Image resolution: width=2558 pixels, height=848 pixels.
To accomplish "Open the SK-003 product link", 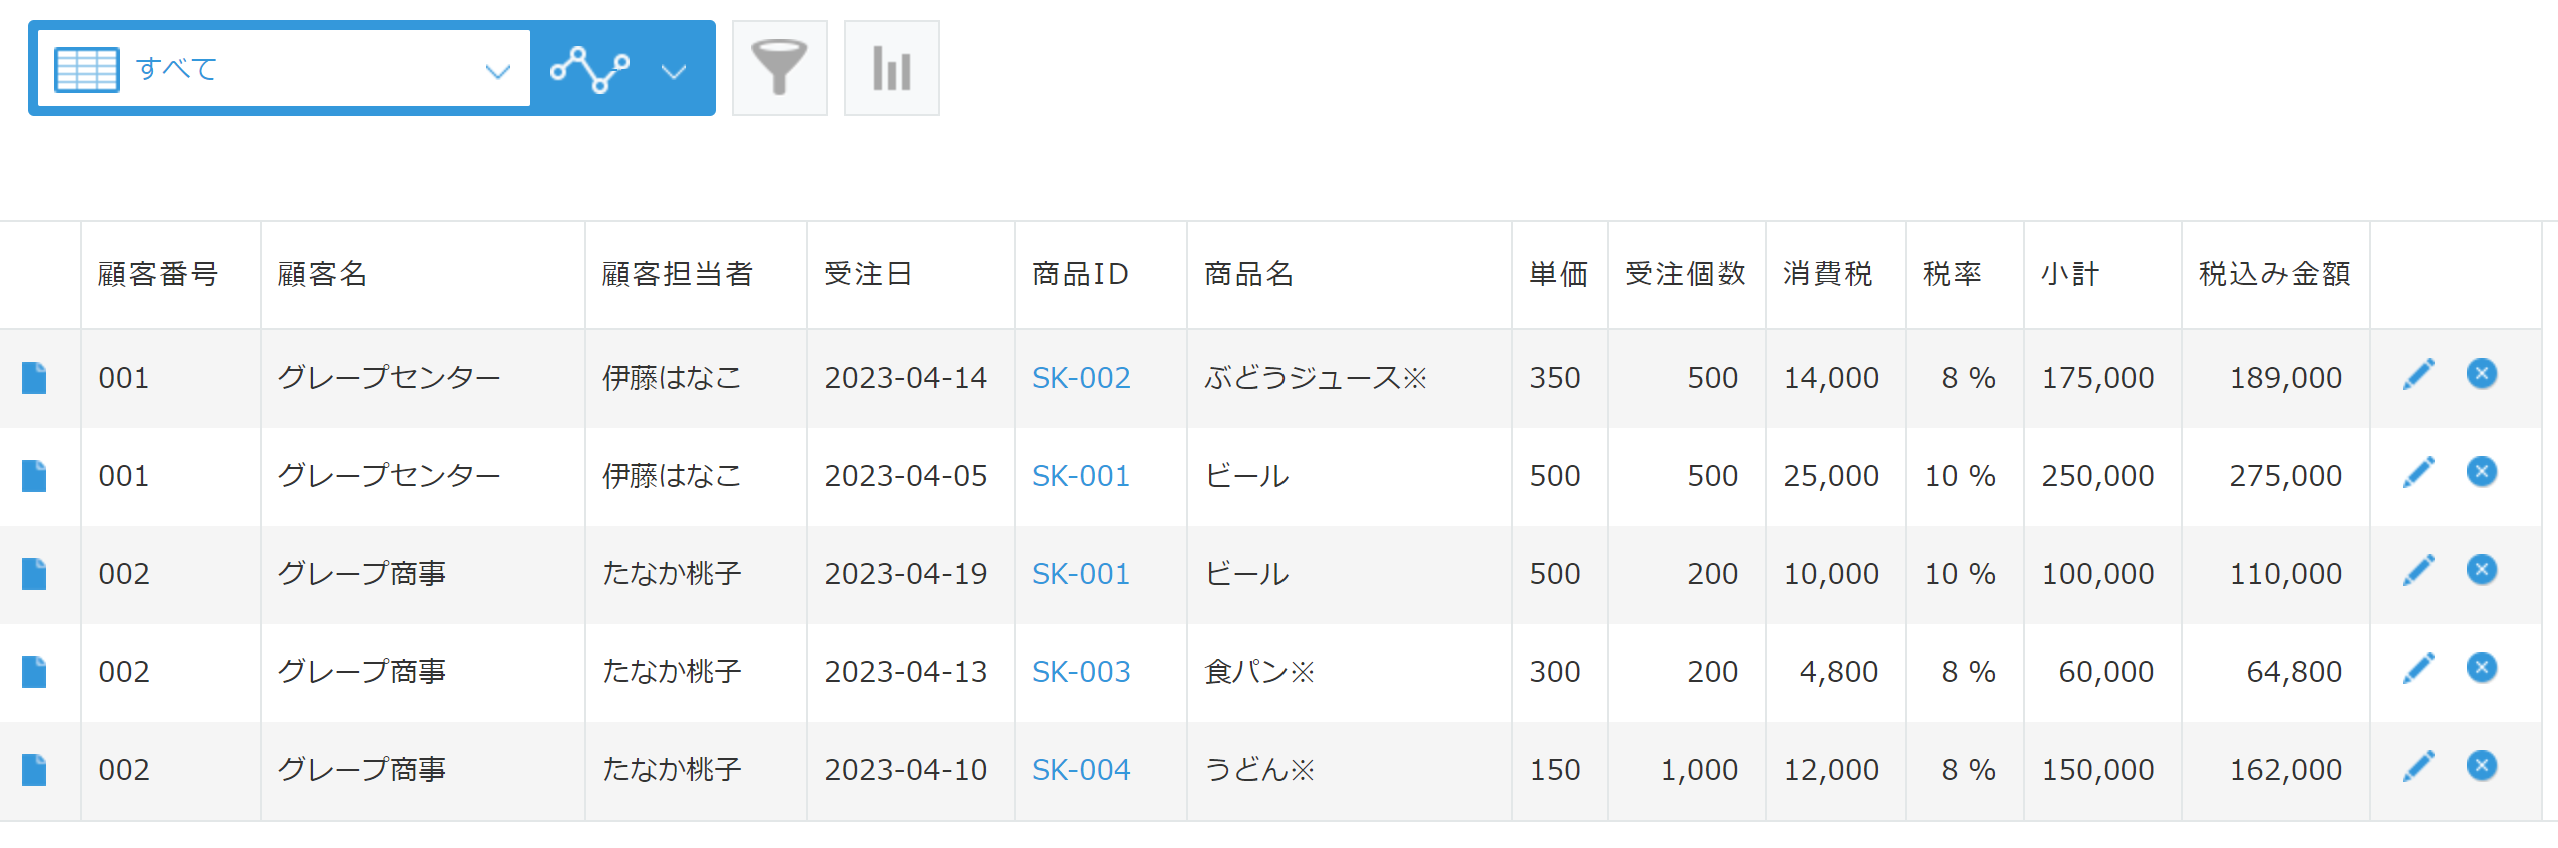I will 1081,672.
